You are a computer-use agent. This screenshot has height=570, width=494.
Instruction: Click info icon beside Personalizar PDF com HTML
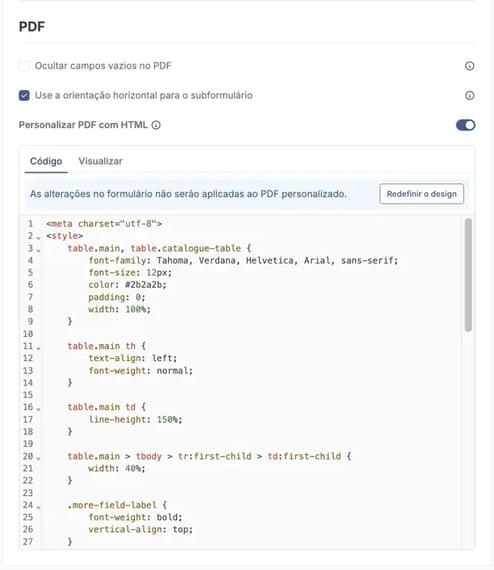(x=156, y=125)
